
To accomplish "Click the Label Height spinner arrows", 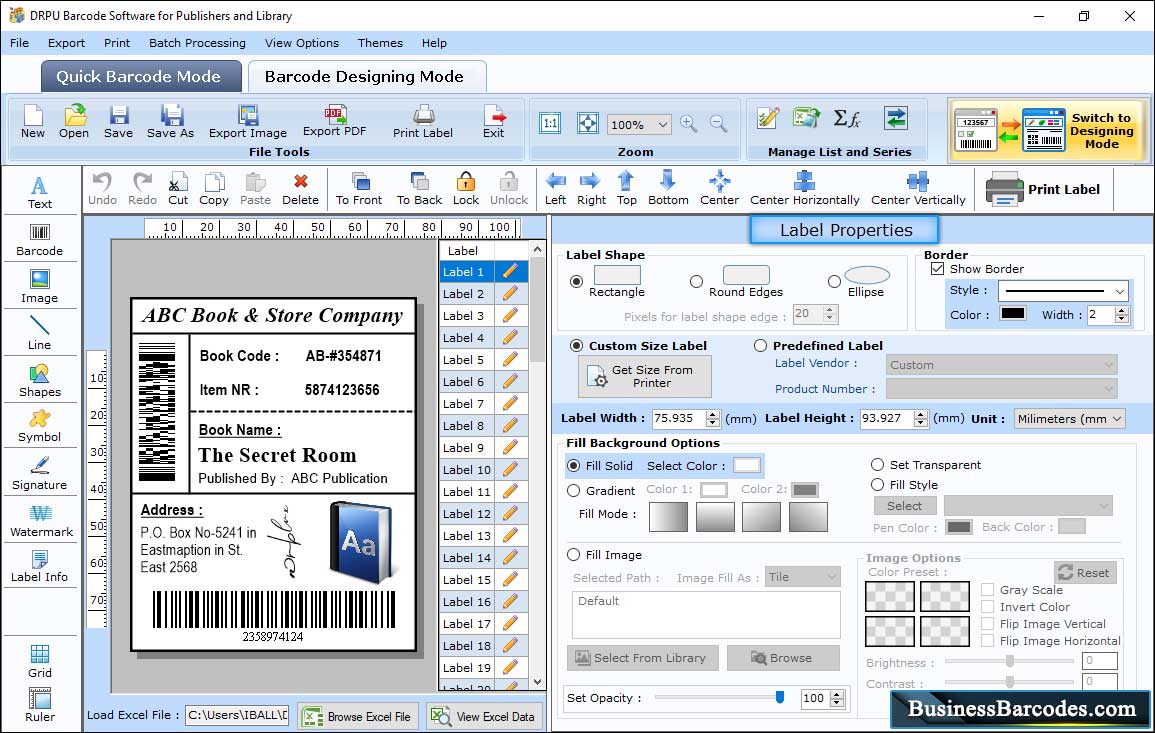I will coord(921,418).
